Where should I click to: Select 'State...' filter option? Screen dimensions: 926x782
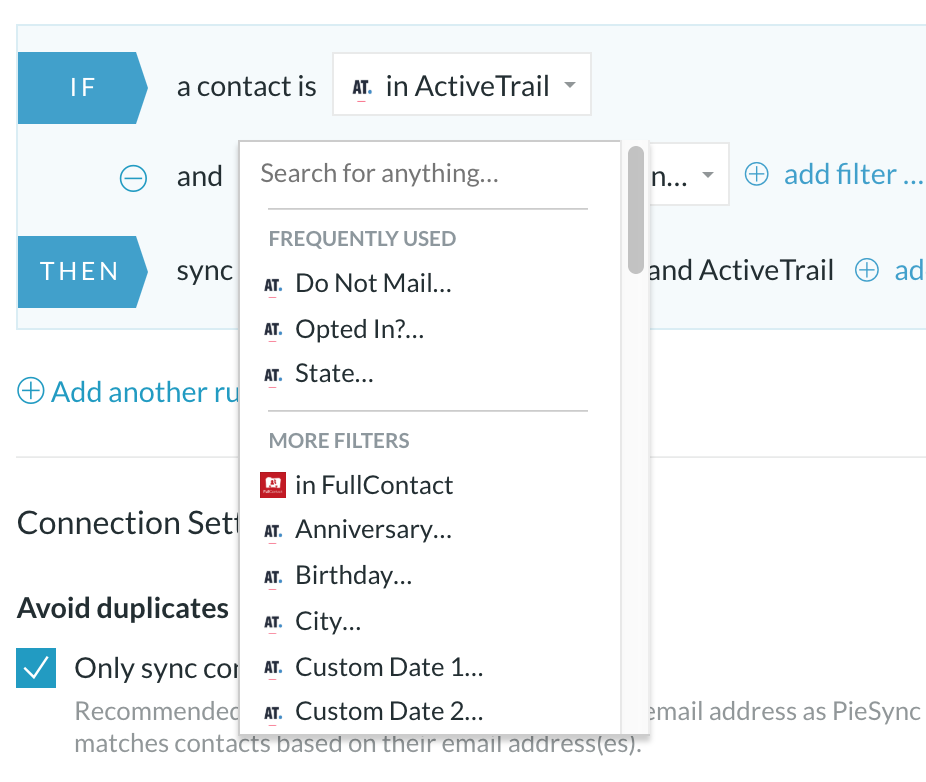tap(334, 373)
